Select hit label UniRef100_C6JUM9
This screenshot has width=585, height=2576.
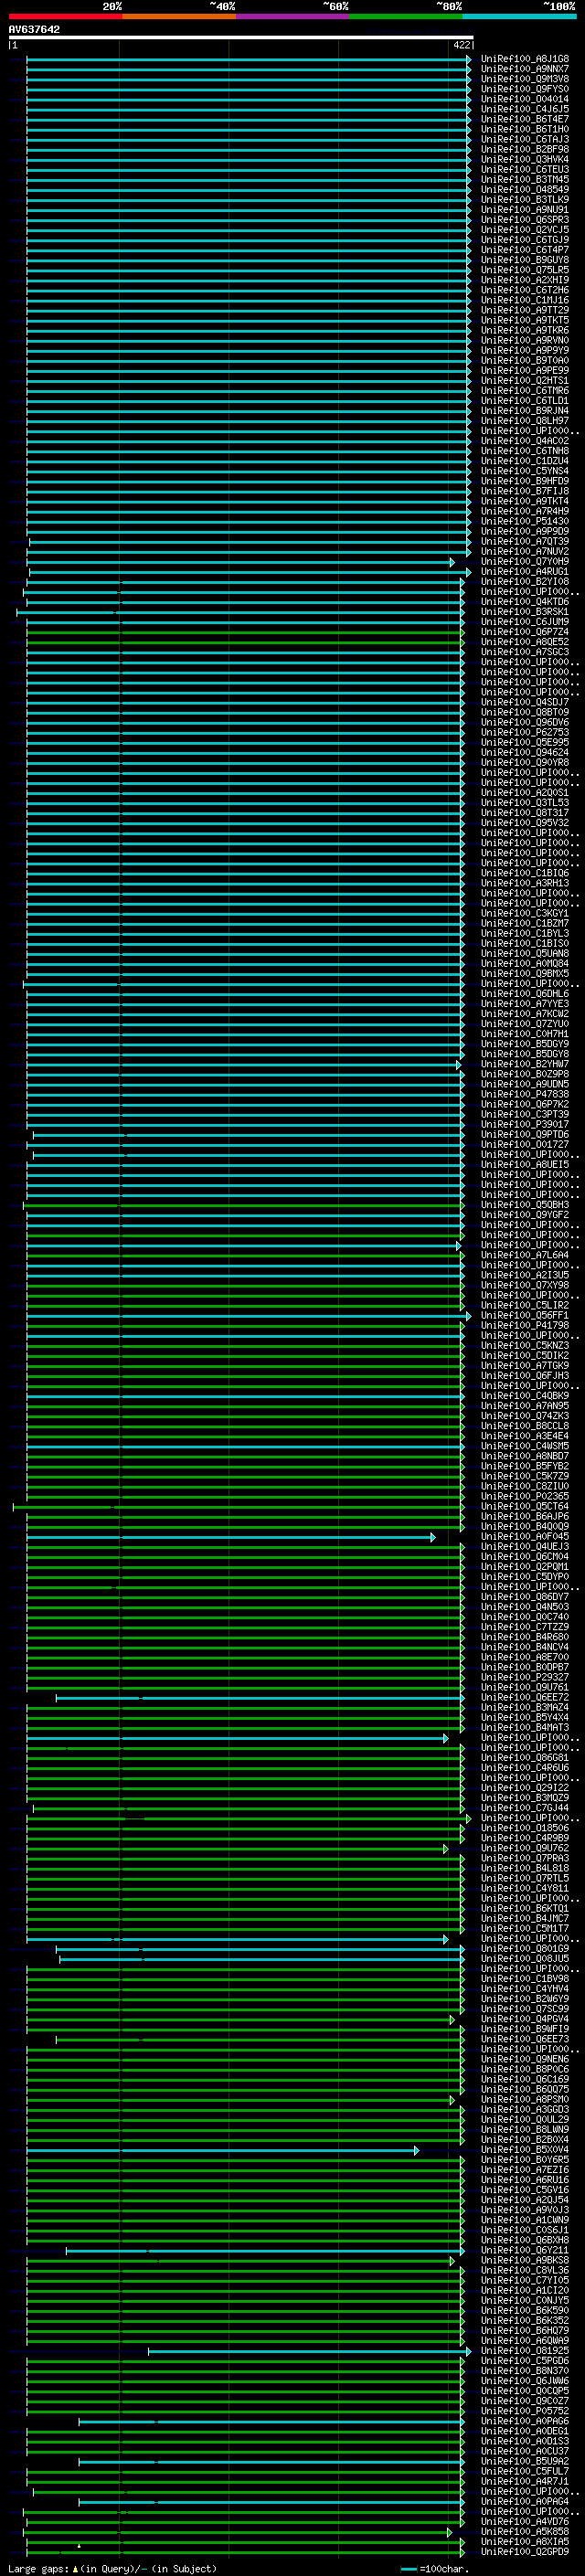pos(525,622)
